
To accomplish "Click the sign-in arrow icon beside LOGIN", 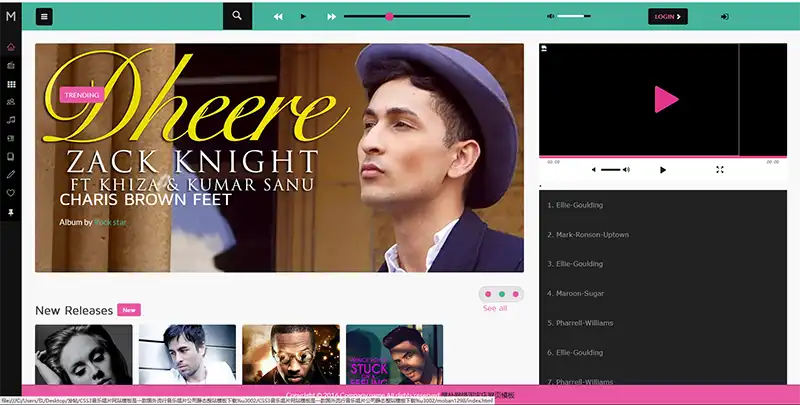I will click(x=724, y=17).
